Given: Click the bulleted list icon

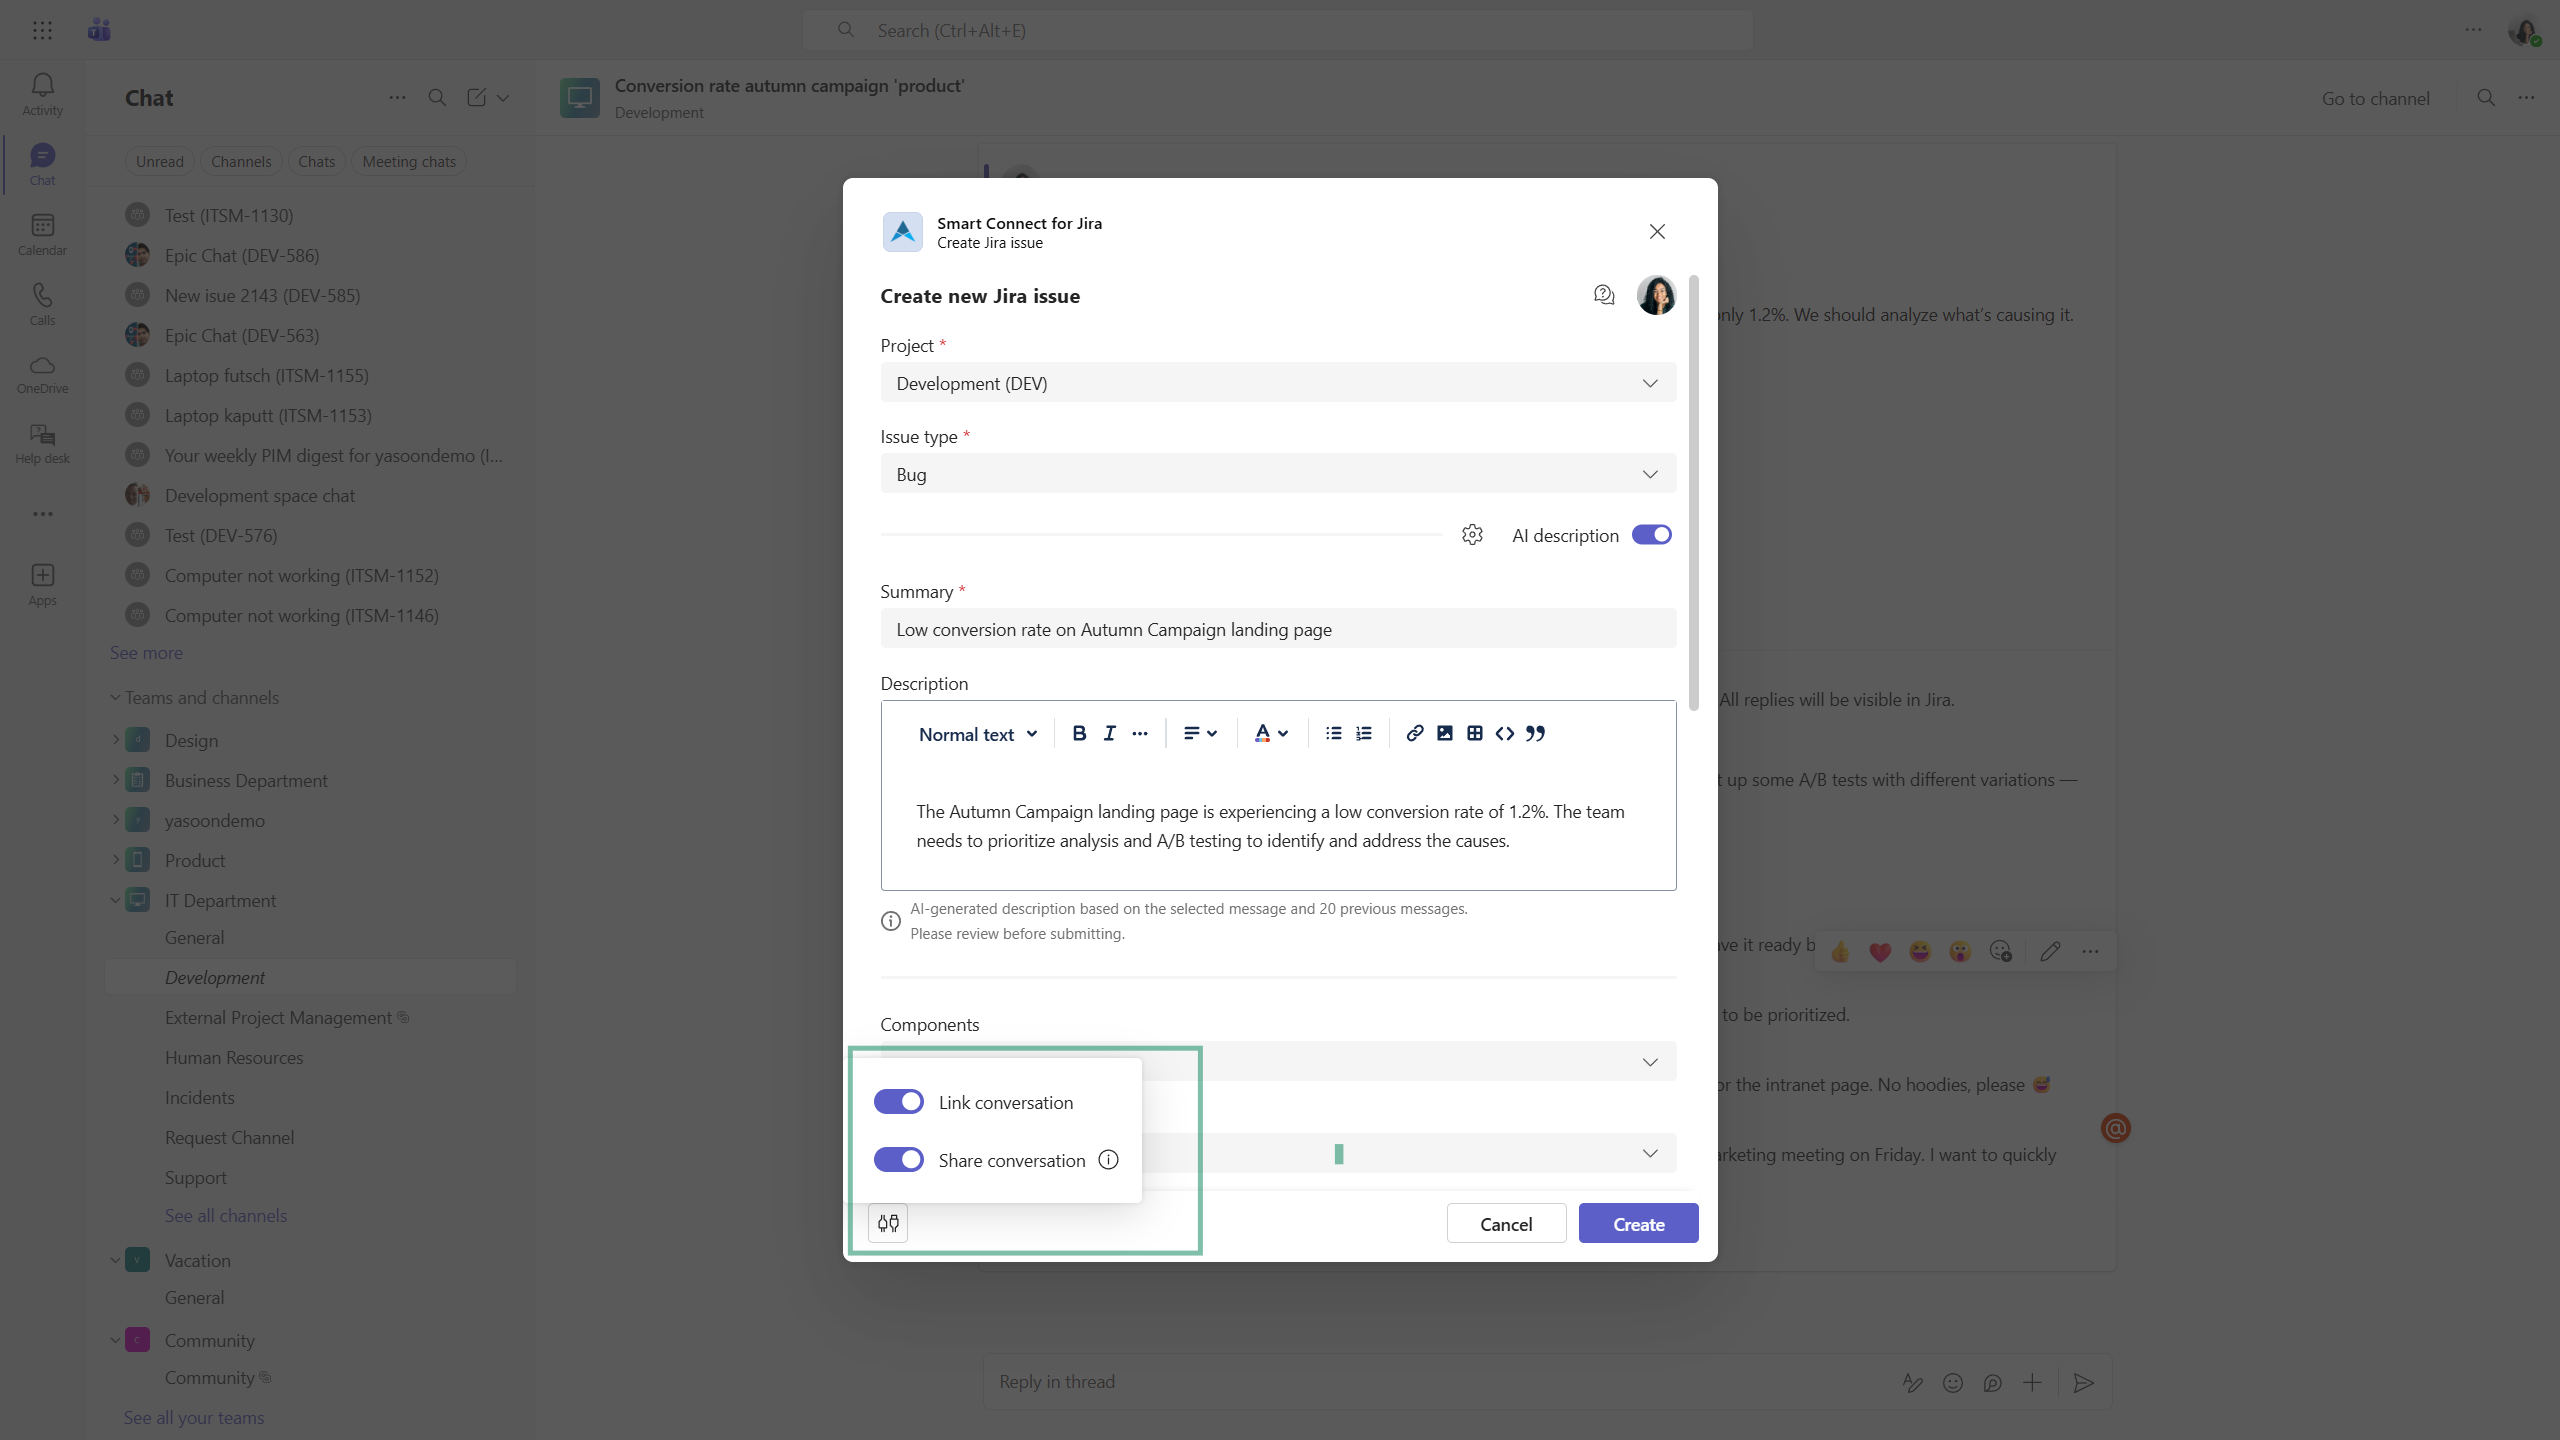Looking at the screenshot, I should point(1333,733).
